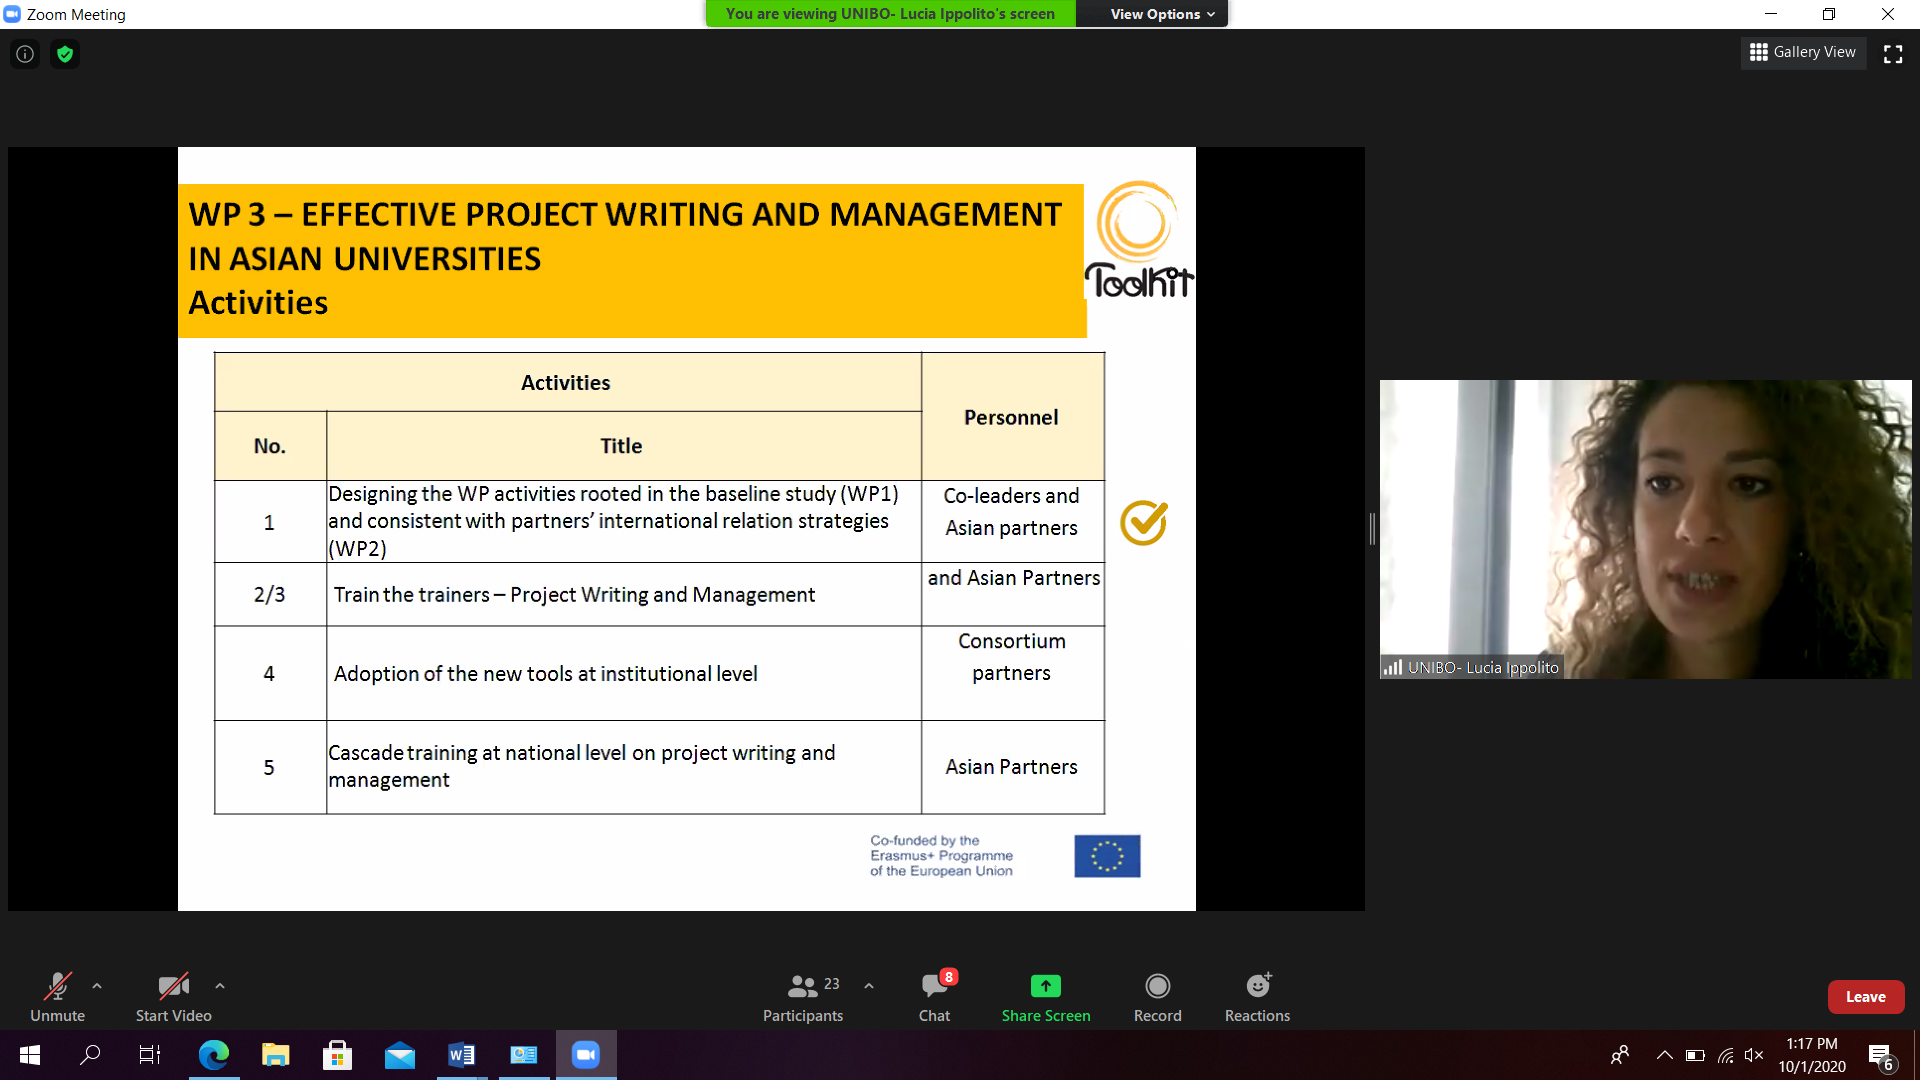Open Windows search icon

90,1055
